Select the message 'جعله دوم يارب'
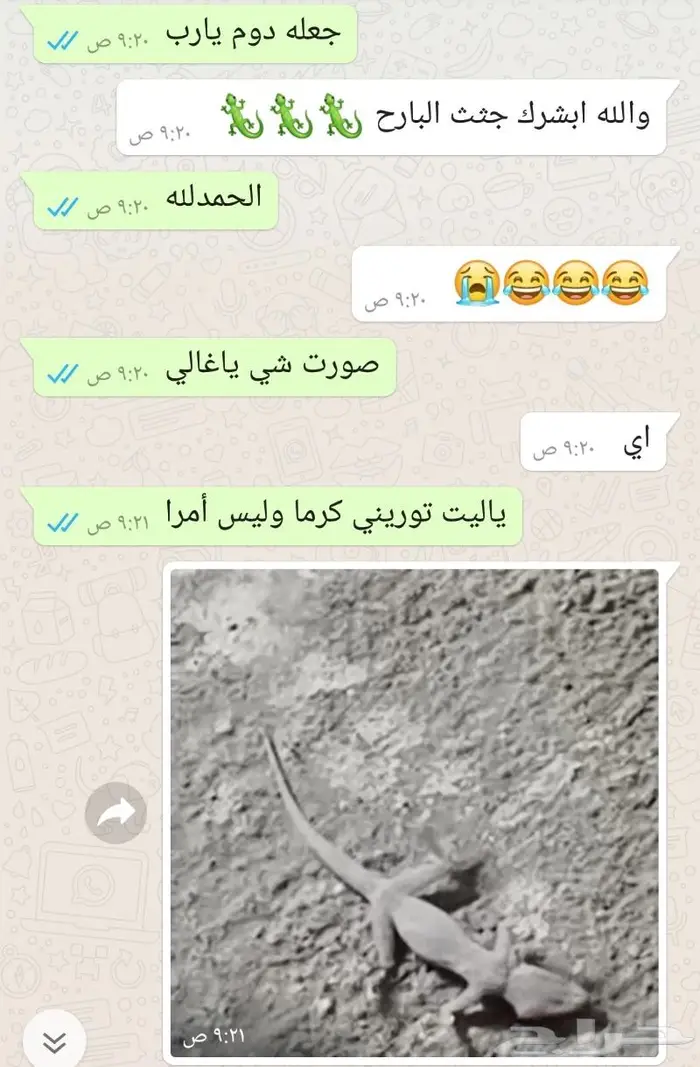This screenshot has height=1067, width=700. click(x=195, y=34)
